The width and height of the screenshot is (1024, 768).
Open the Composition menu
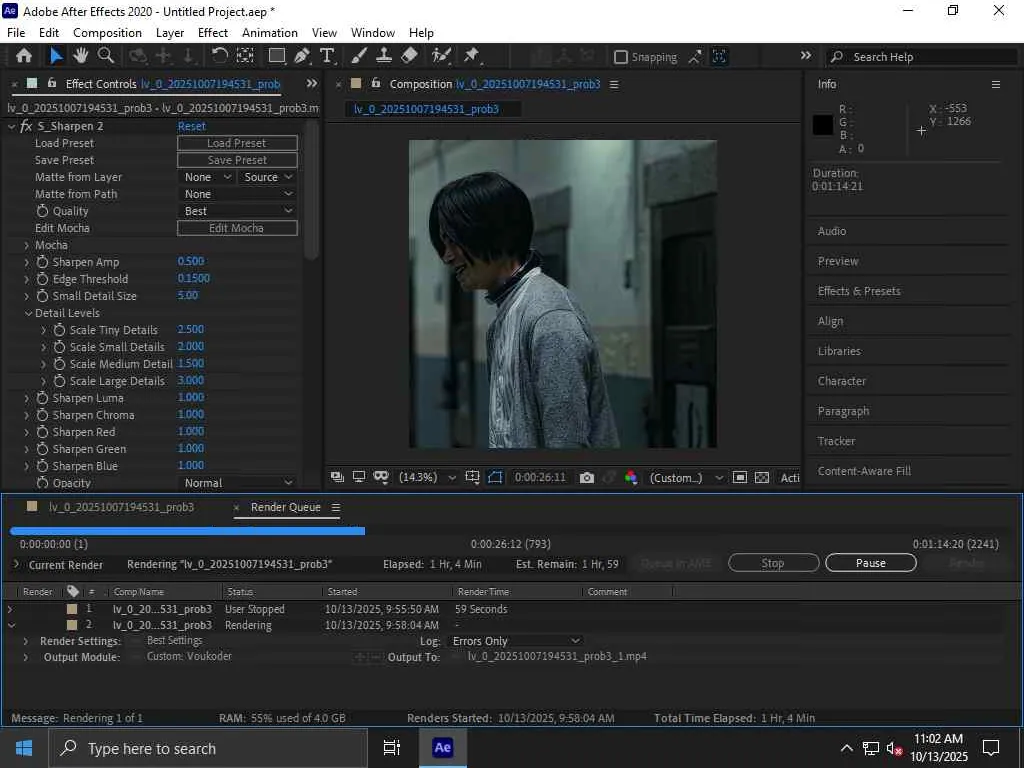[x=107, y=33]
